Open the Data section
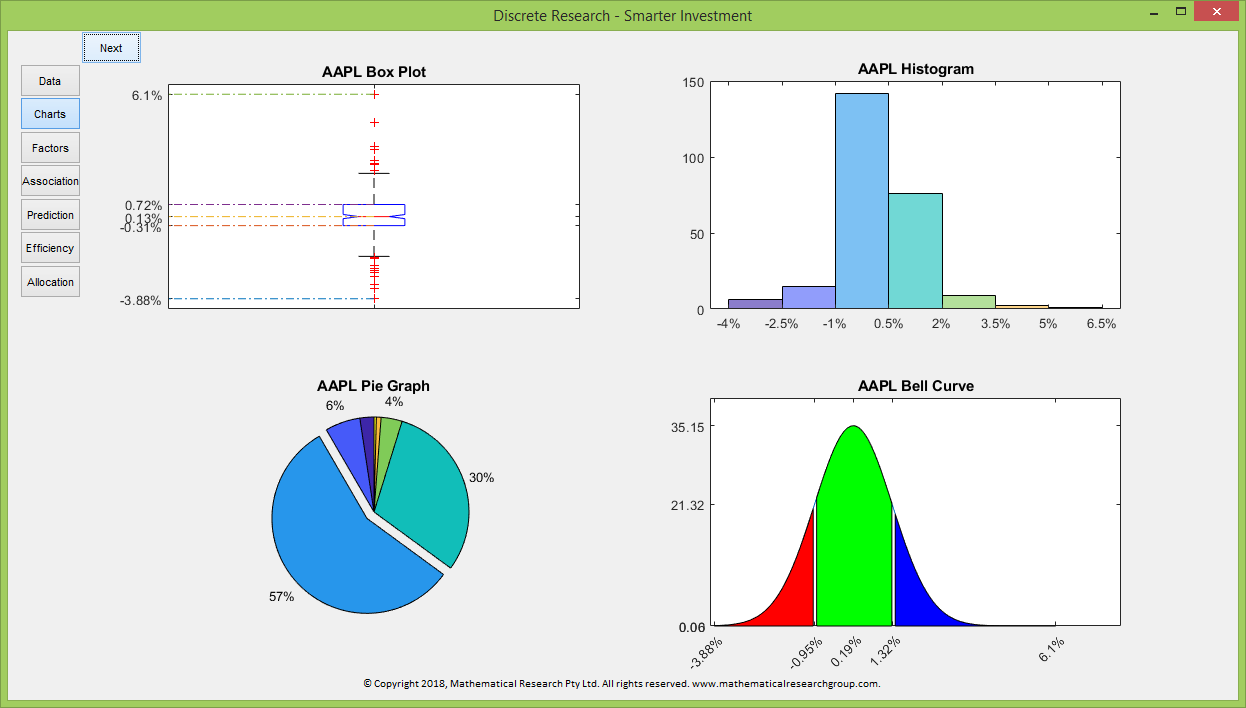 (50, 81)
